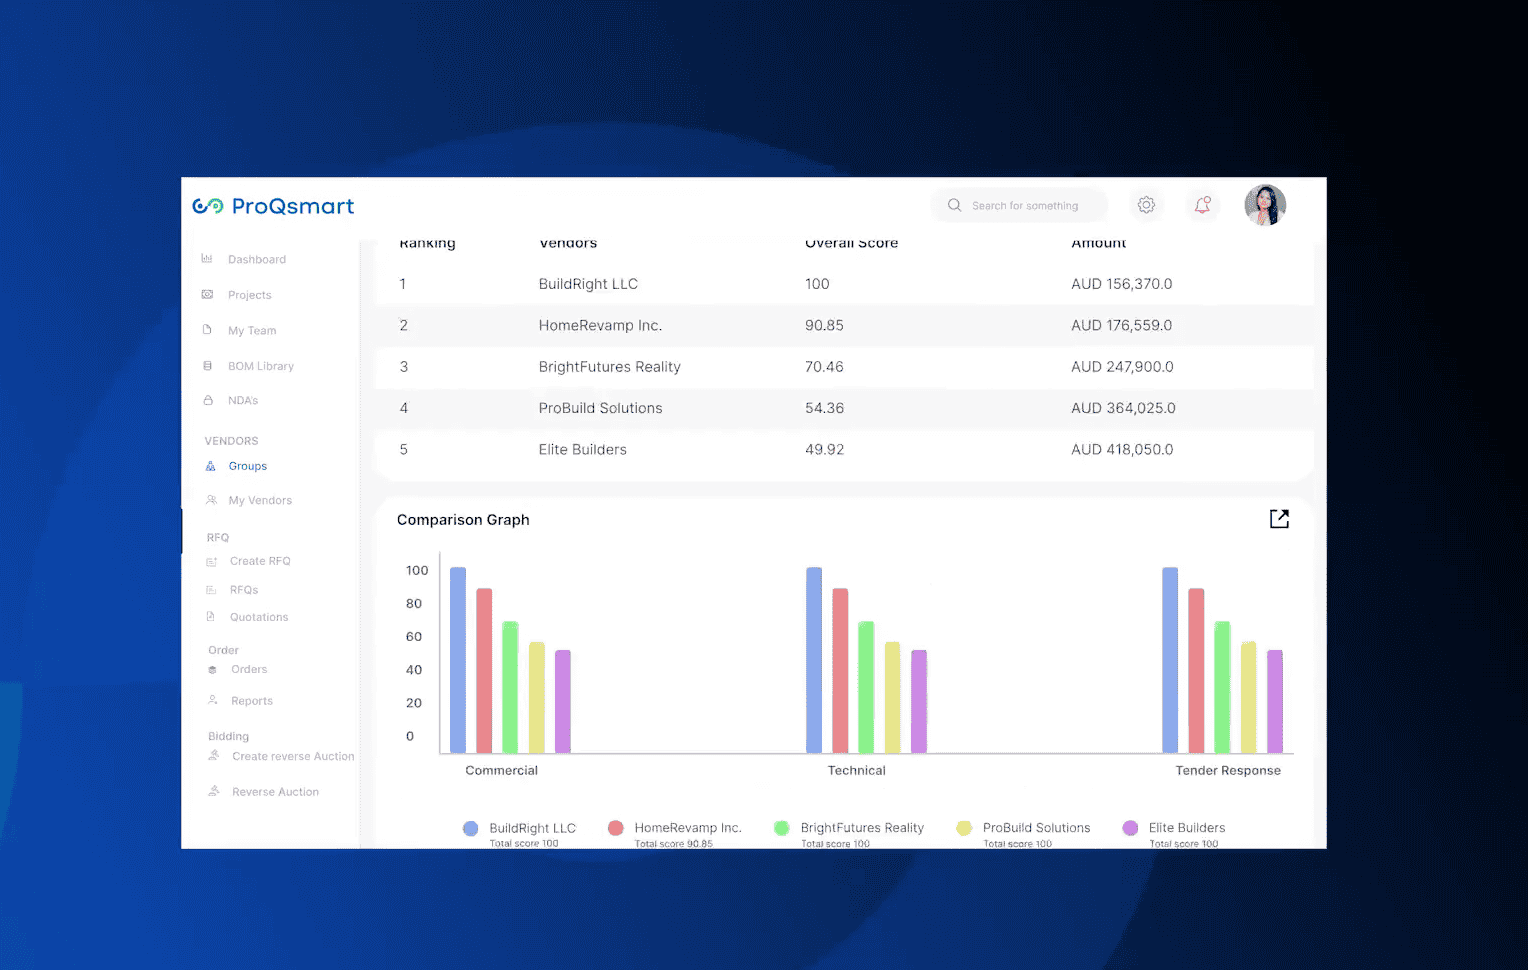
Task: Navigate to Reverse Auction
Action: coord(276,792)
